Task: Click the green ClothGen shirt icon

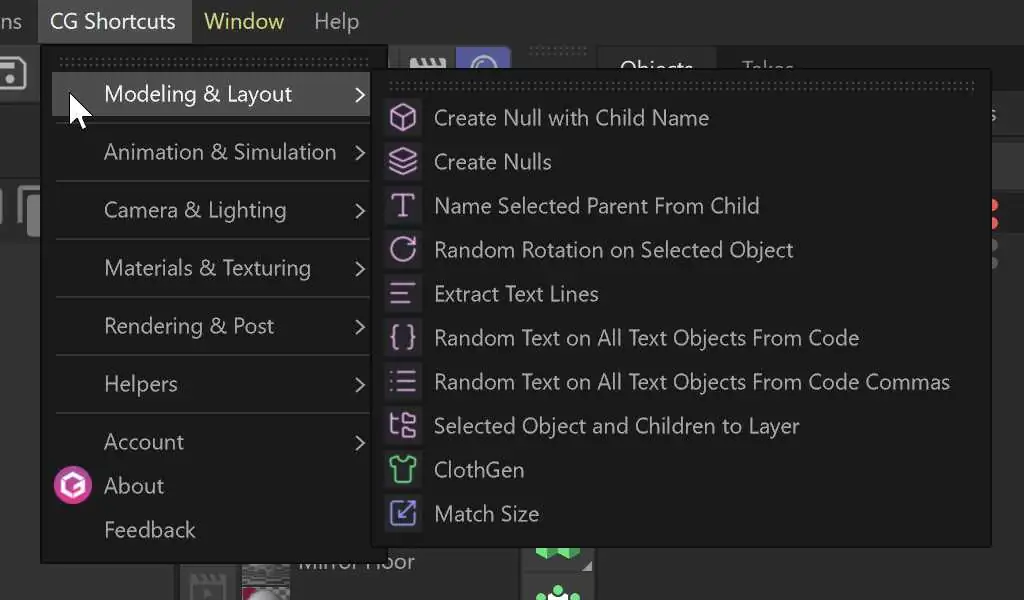Action: (x=403, y=469)
